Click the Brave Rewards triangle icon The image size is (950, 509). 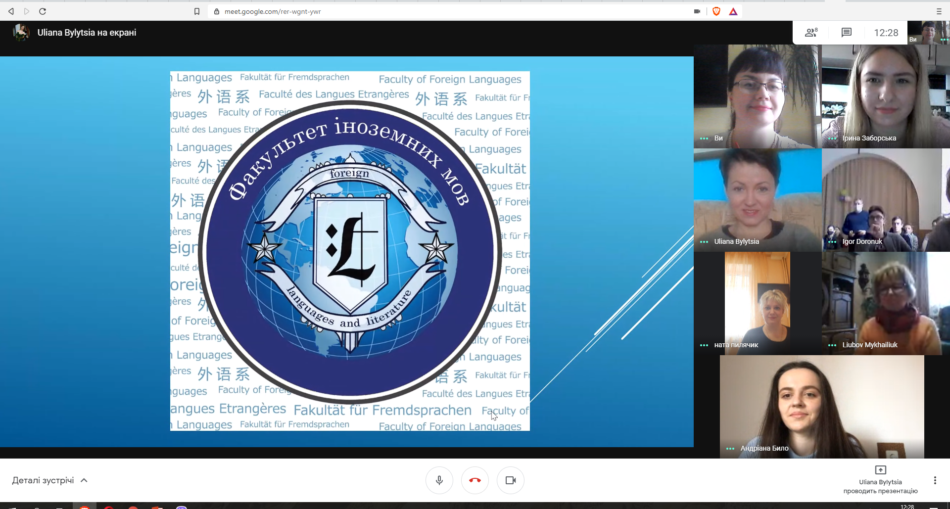point(733,11)
